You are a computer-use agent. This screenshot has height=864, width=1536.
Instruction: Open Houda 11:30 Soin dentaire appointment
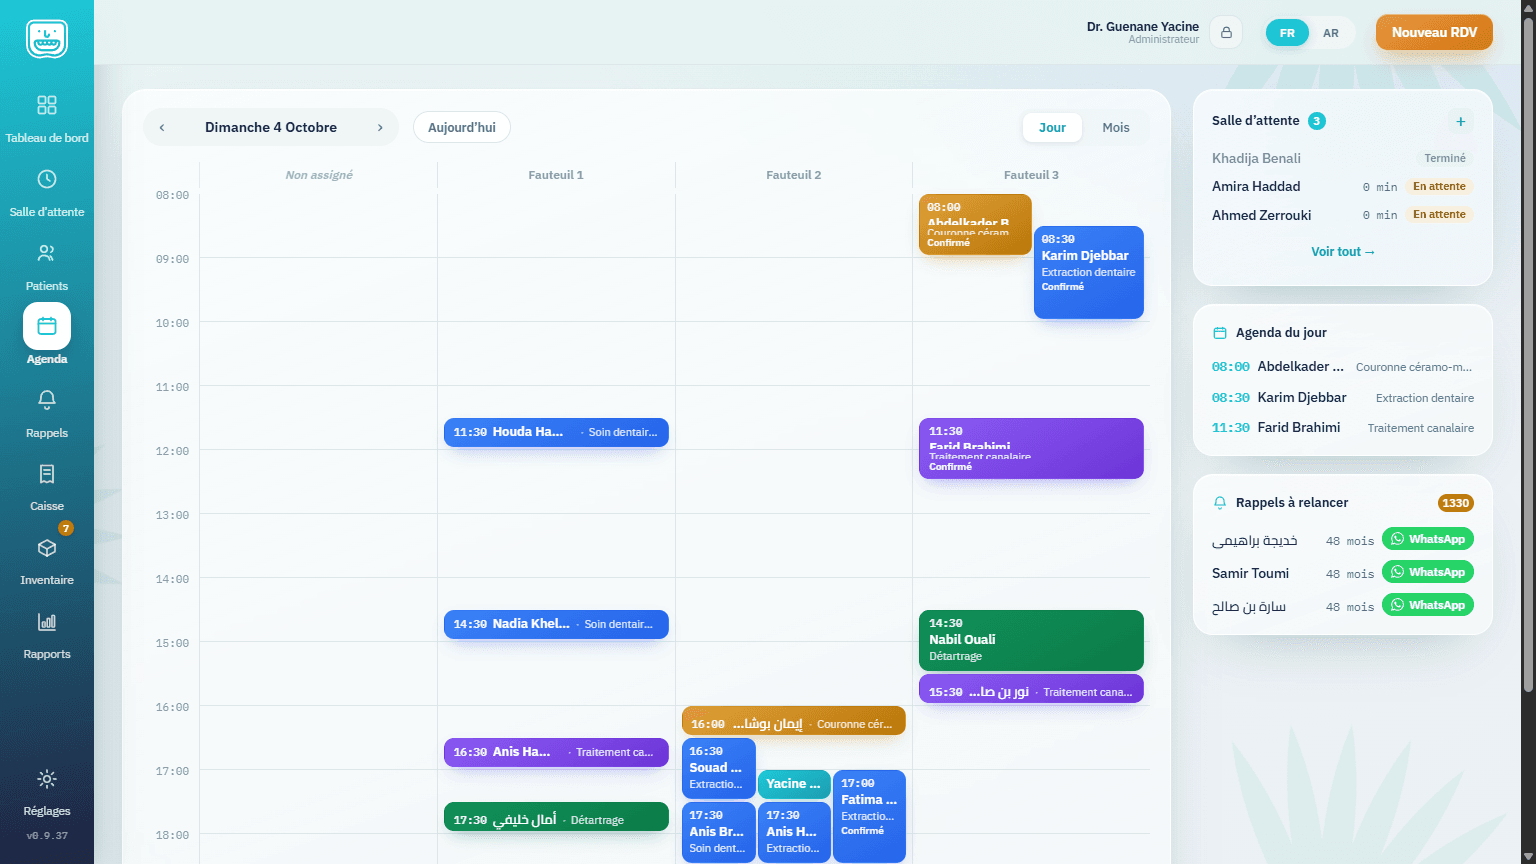pos(556,432)
